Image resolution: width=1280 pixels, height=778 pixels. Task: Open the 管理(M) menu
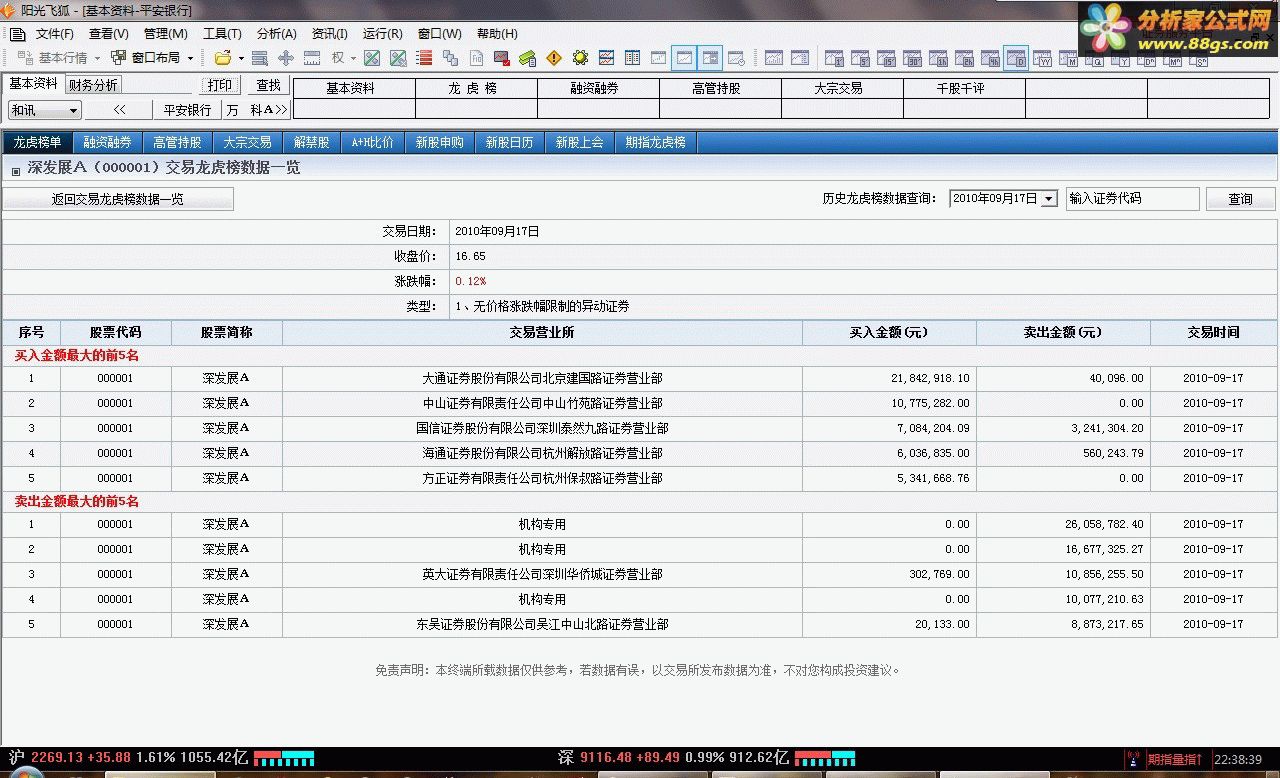click(165, 34)
